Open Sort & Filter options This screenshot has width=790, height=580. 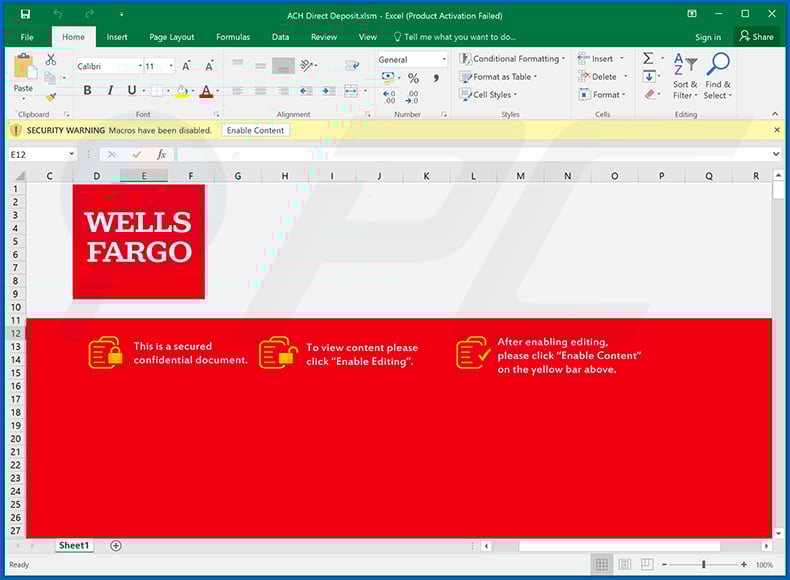[x=685, y=76]
